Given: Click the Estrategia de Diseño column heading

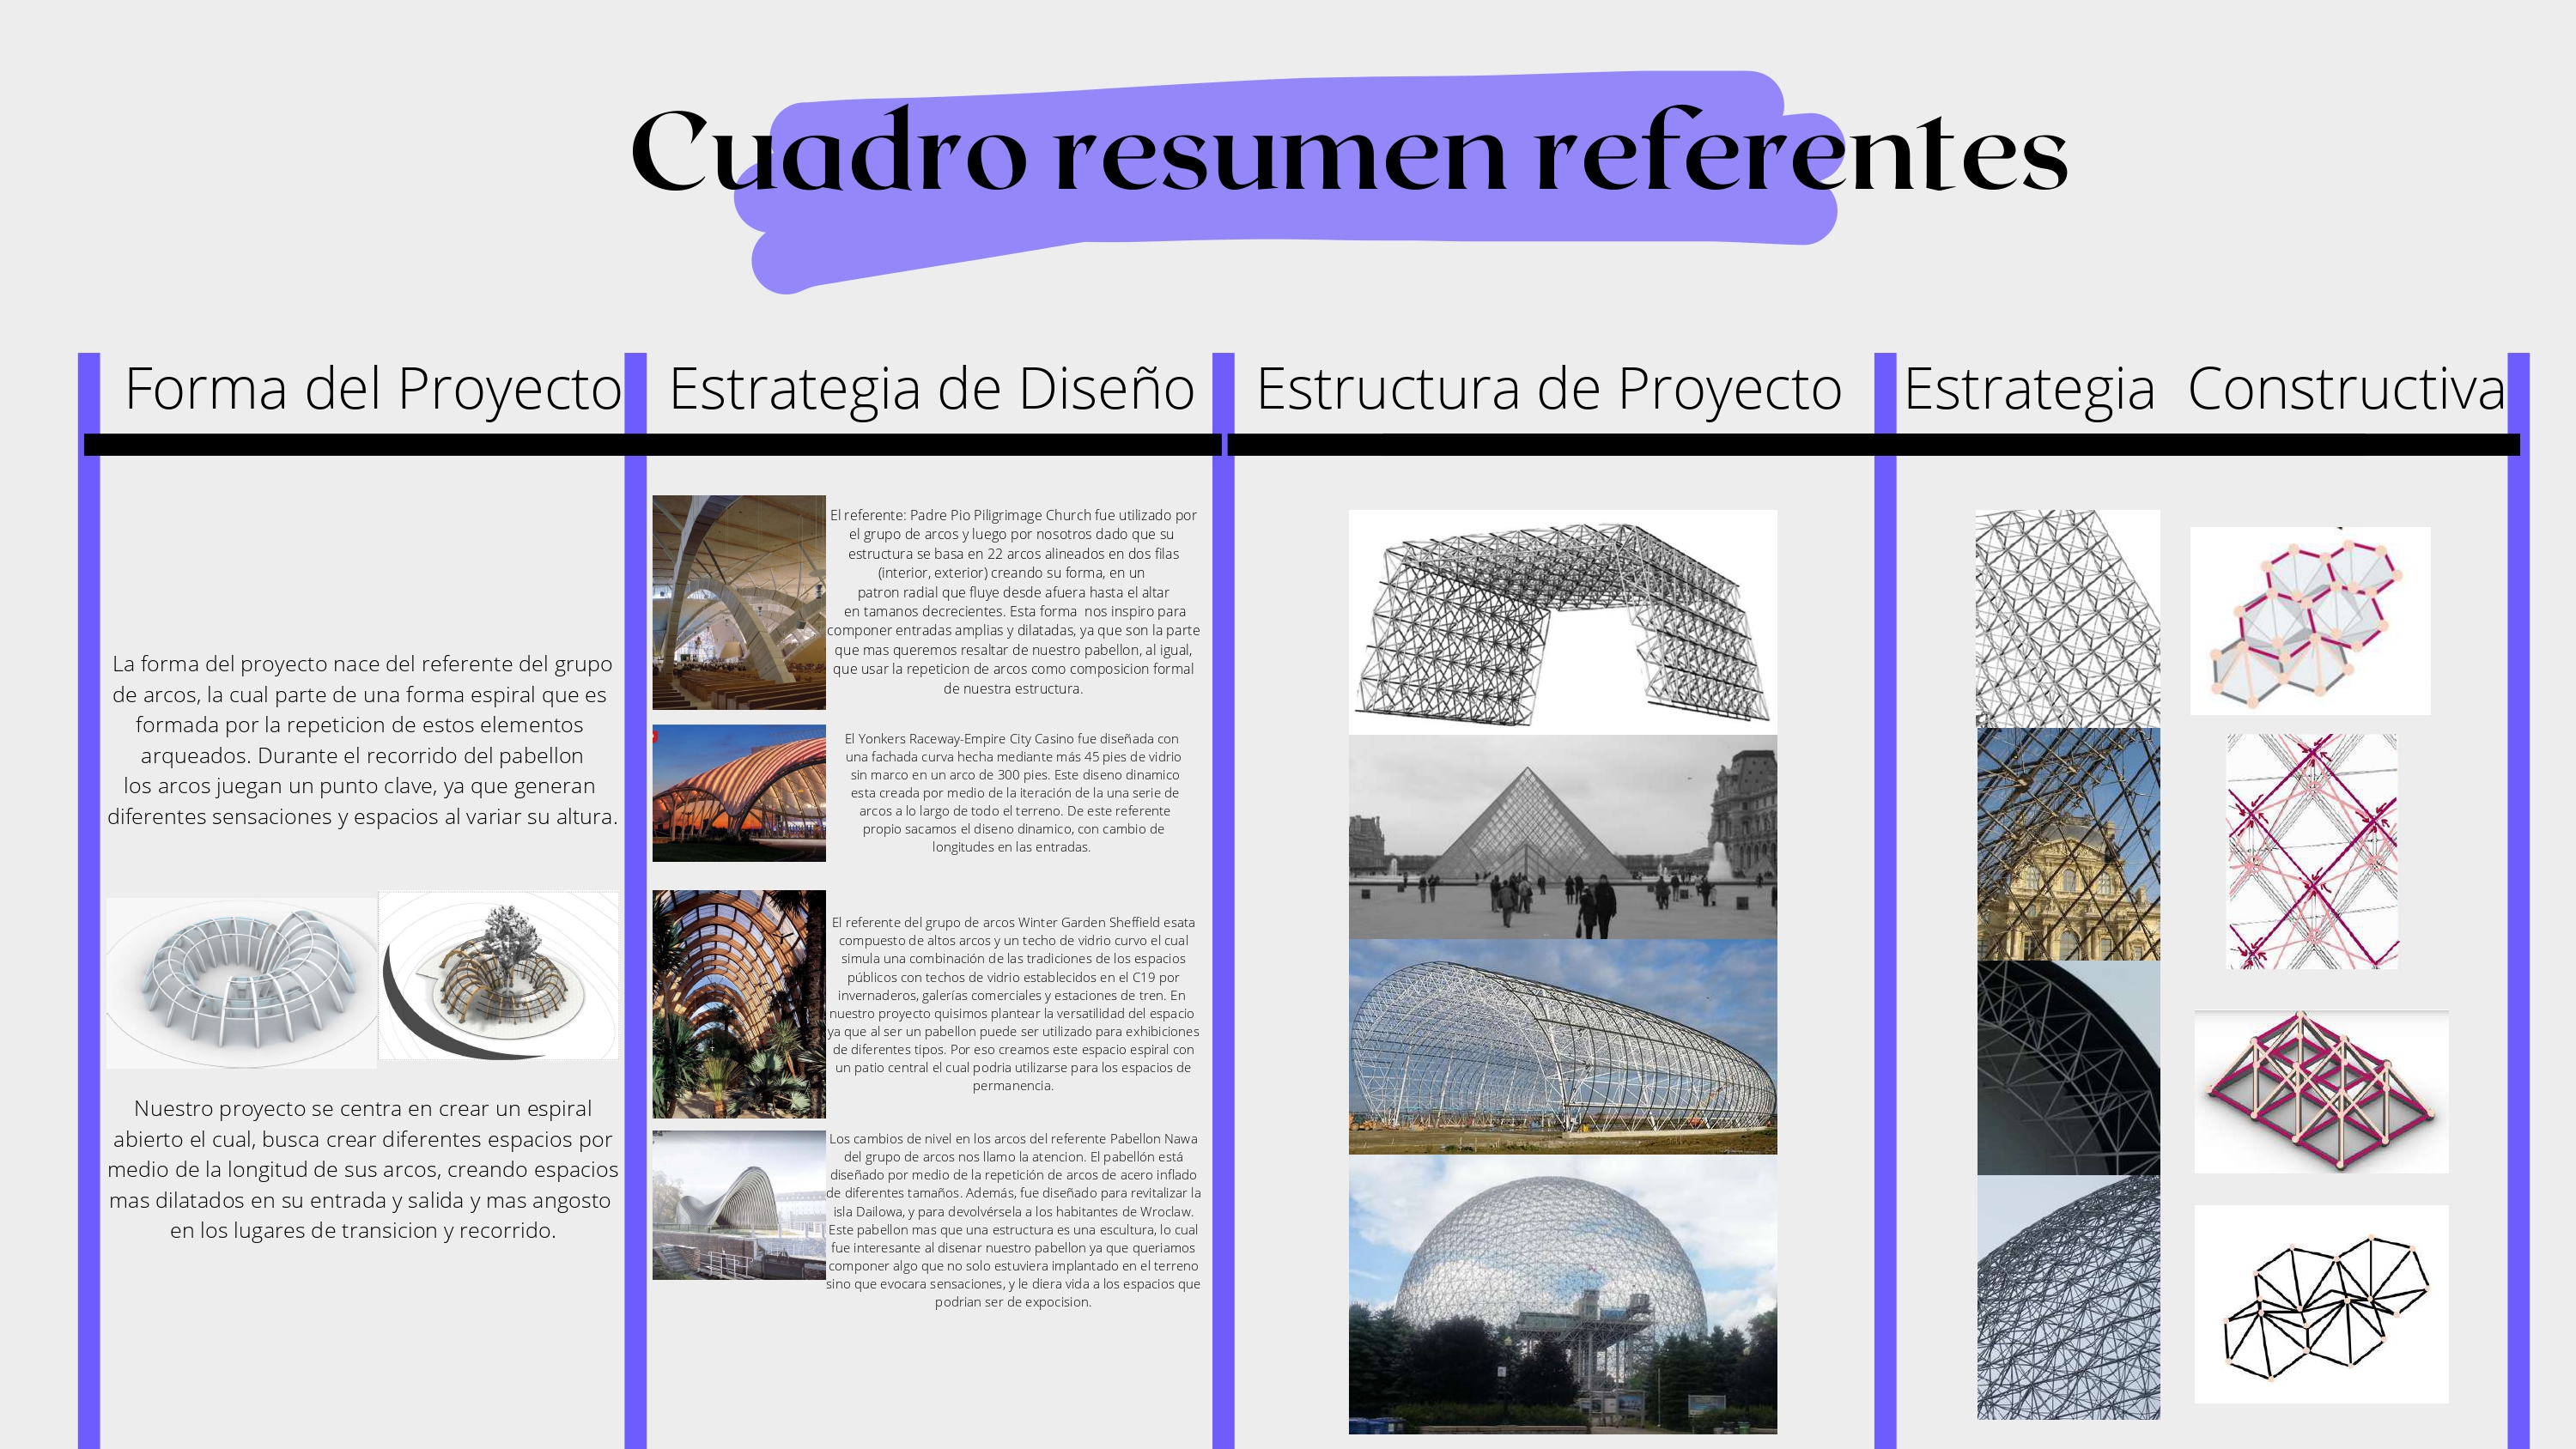Looking at the screenshot, I should click(x=931, y=389).
